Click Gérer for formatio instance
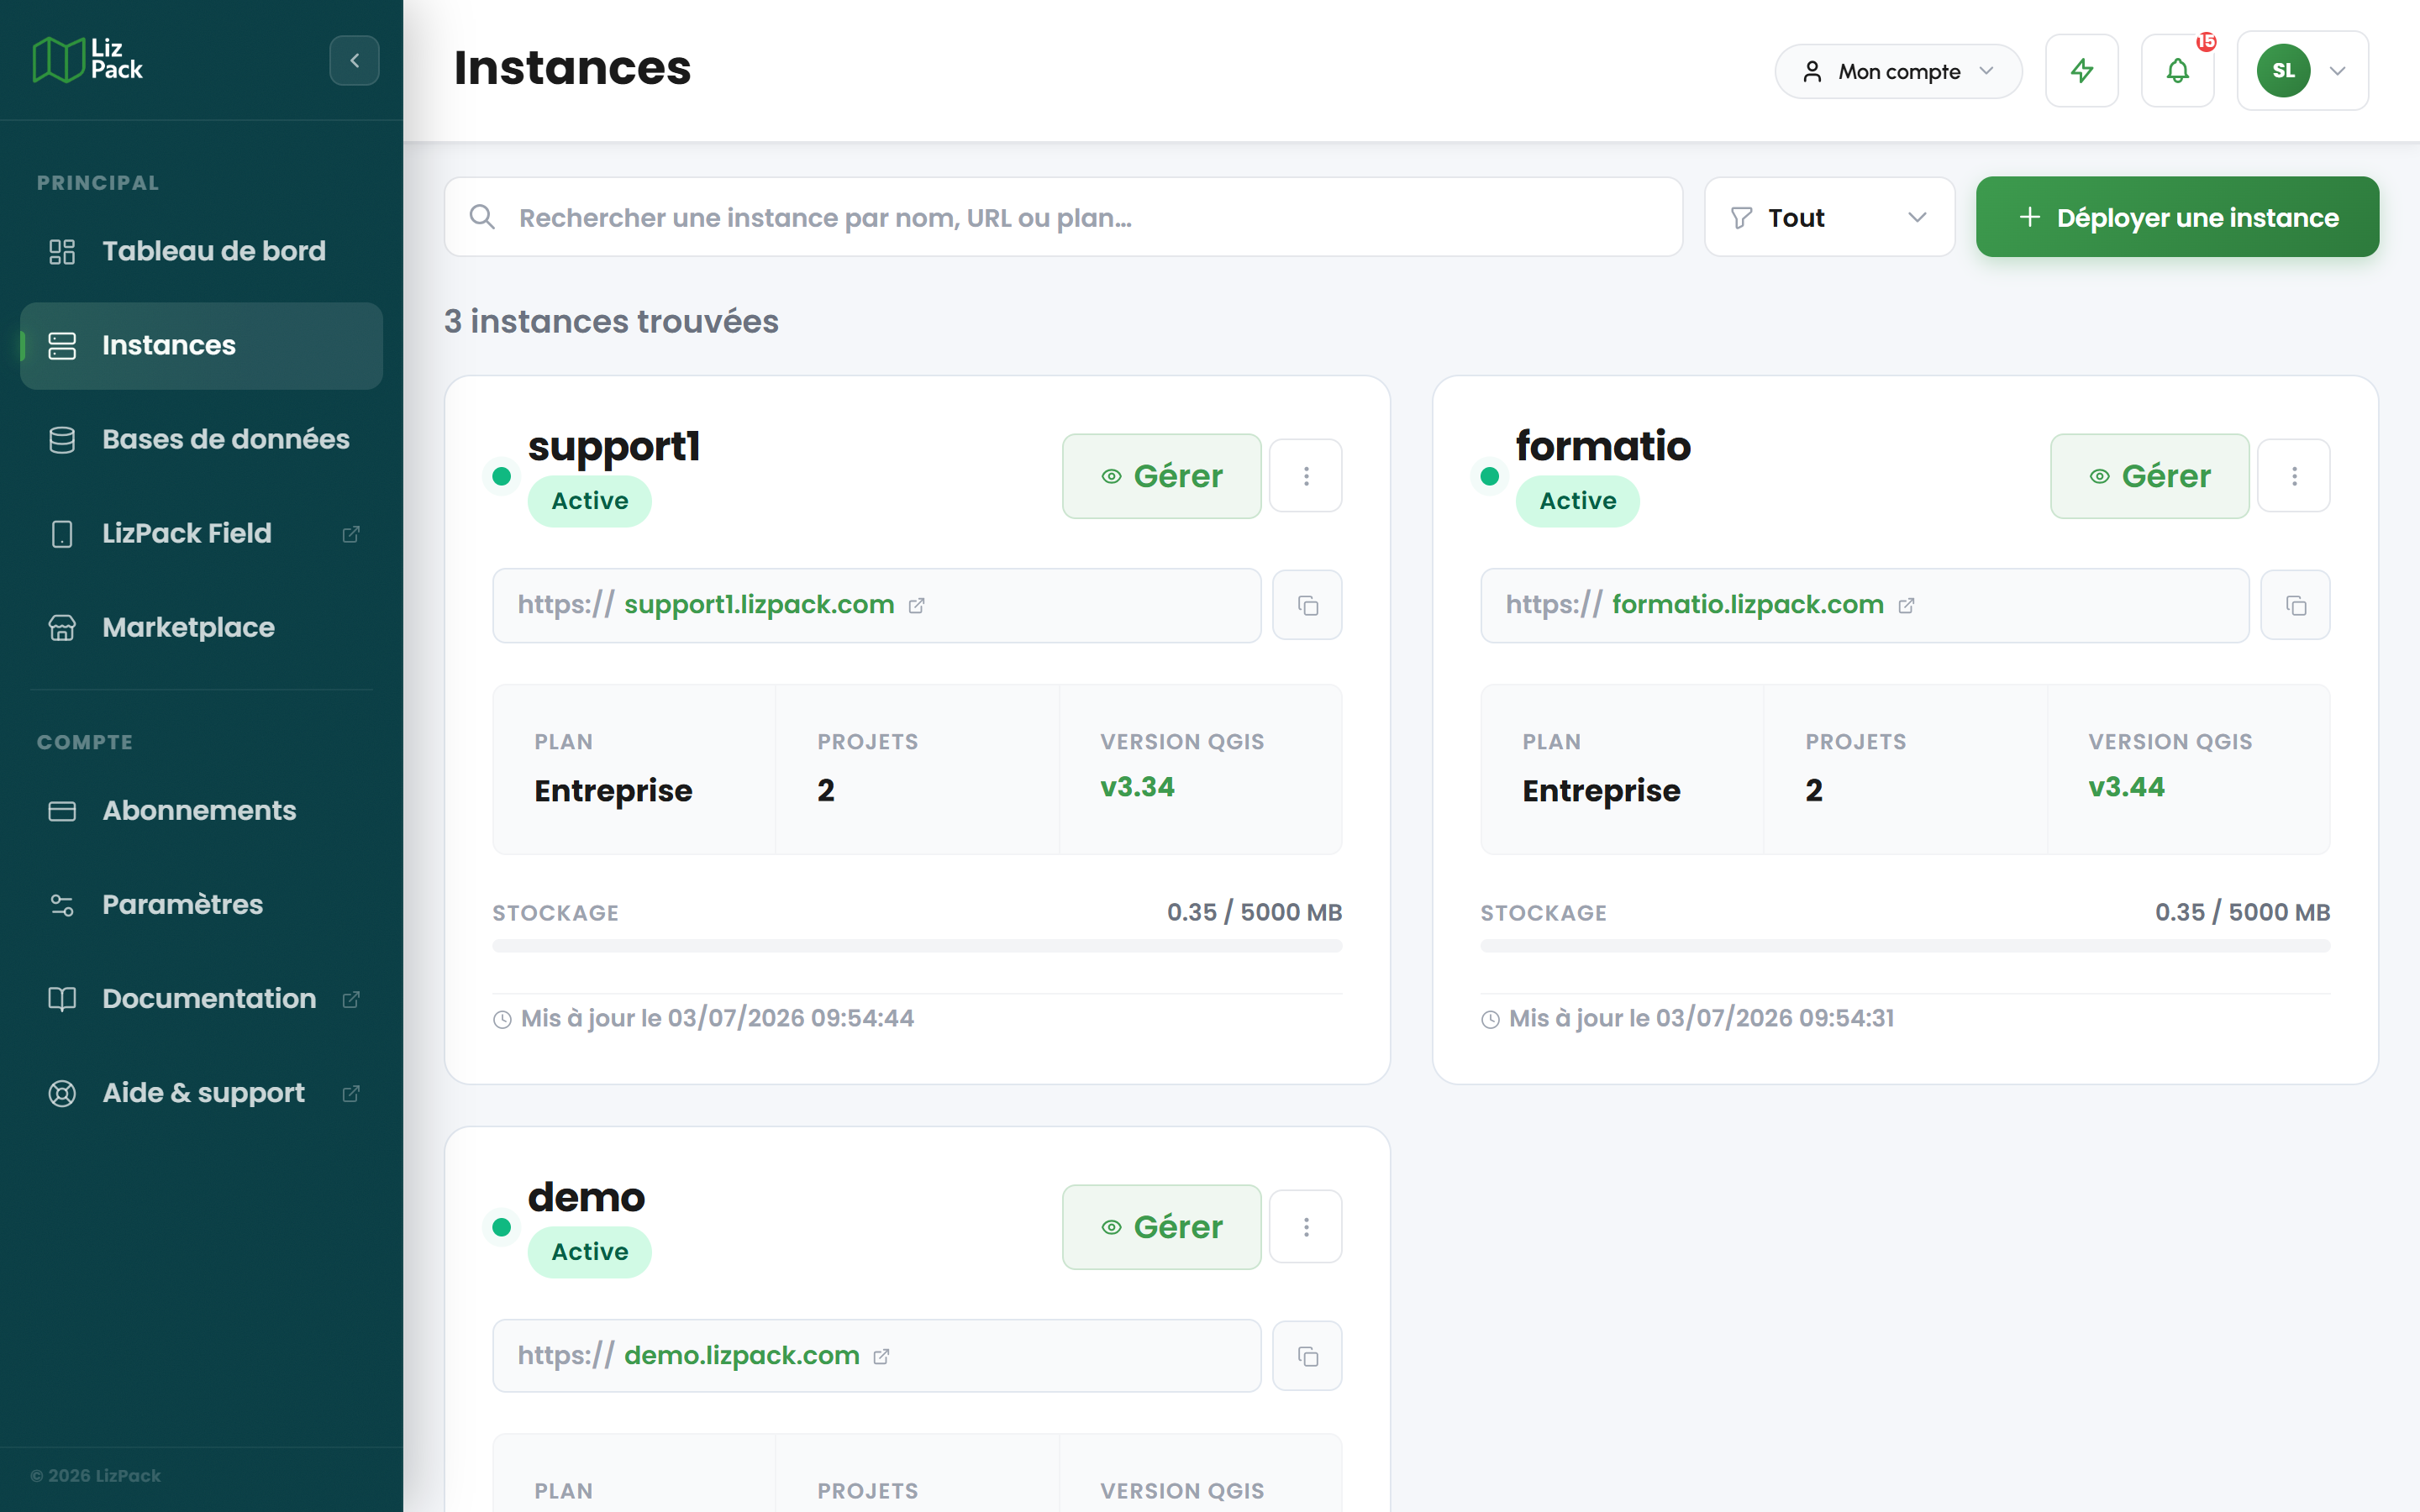The image size is (2420, 1512). tap(2149, 476)
